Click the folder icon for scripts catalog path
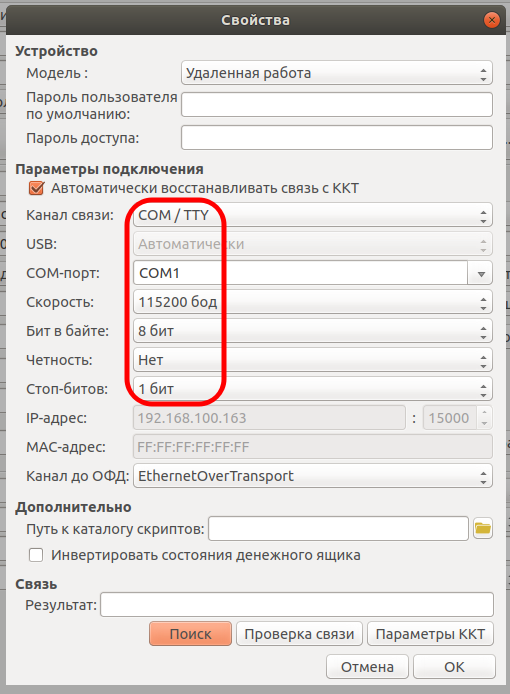The image size is (510, 694). [483, 528]
